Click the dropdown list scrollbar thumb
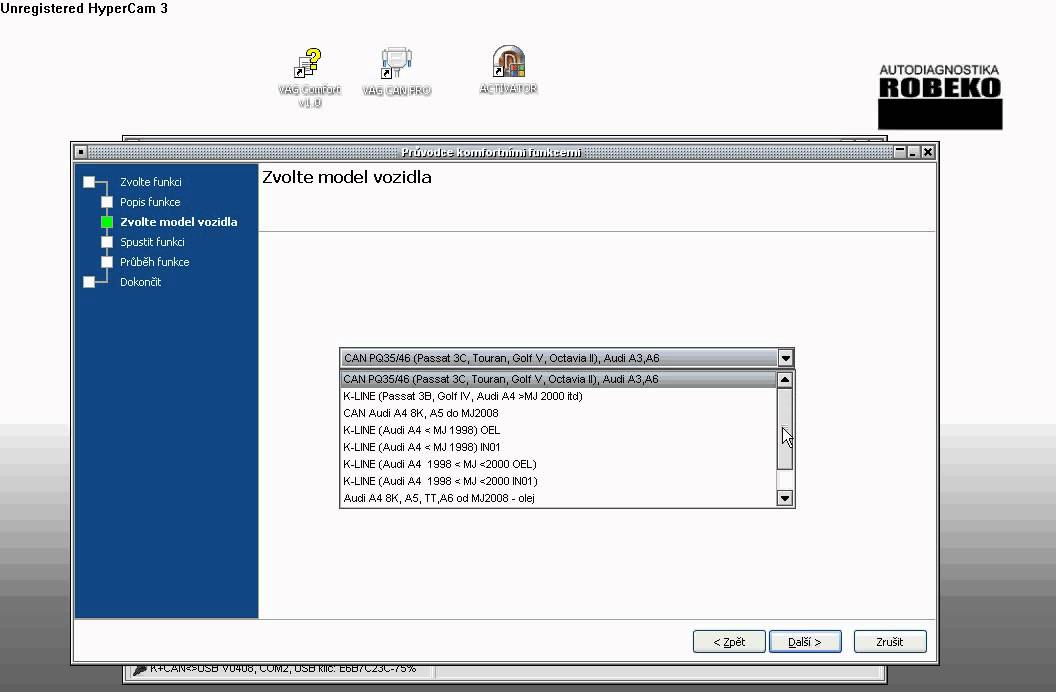This screenshot has width=1056, height=692. coord(785,429)
